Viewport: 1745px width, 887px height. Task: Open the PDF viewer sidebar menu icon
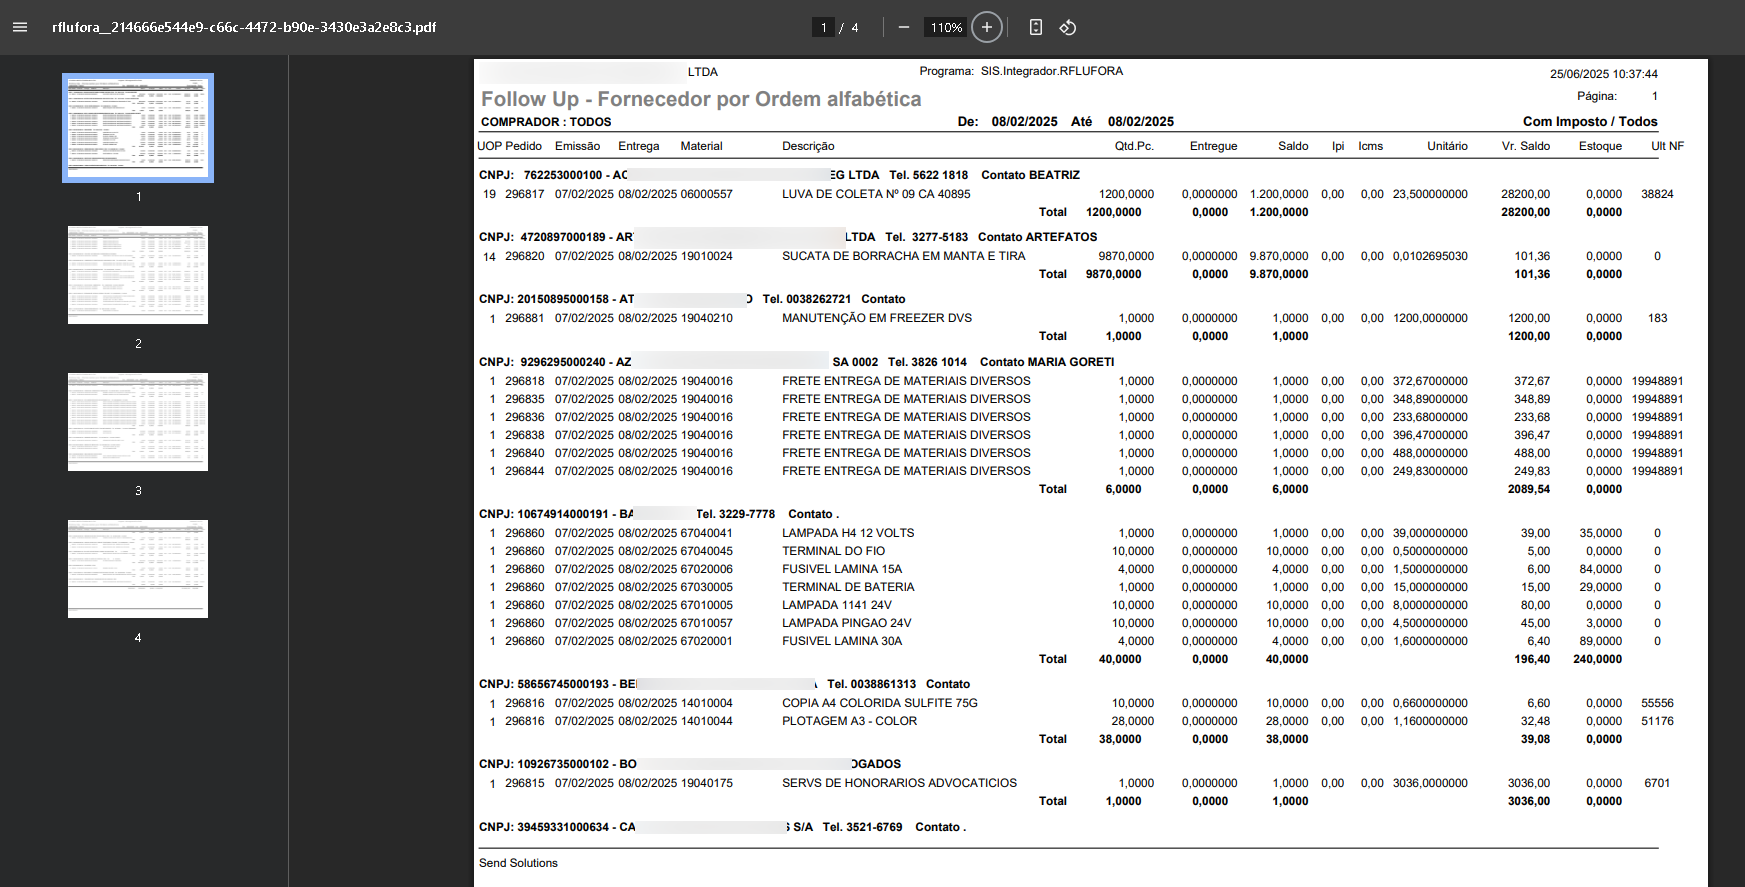(20, 27)
